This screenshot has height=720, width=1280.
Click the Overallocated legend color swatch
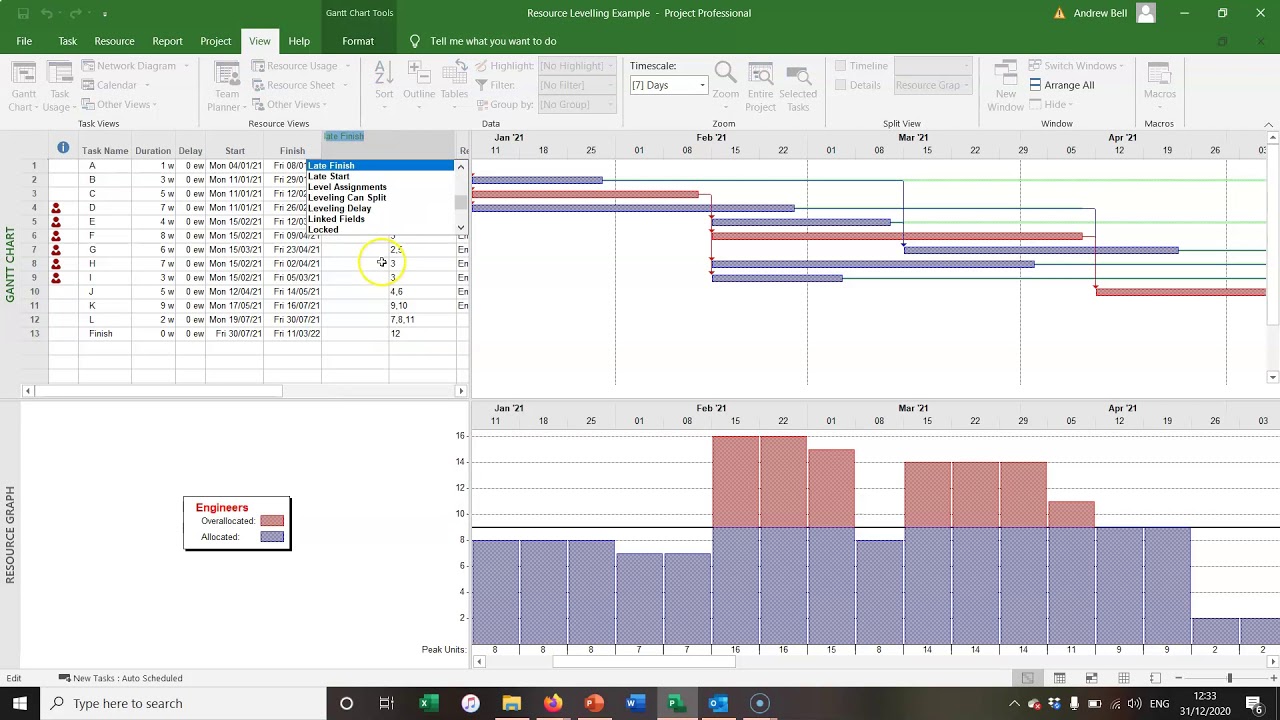point(272,521)
